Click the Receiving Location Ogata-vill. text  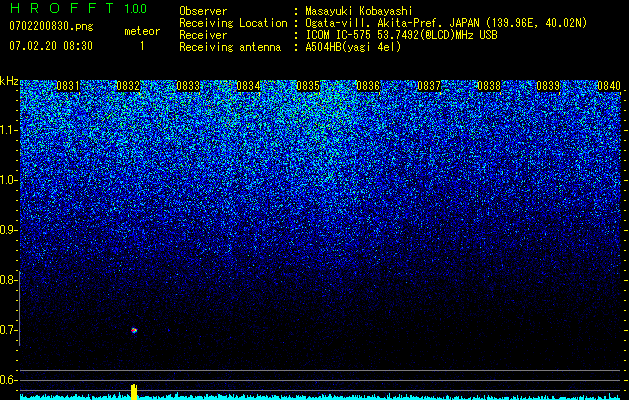click(446, 23)
